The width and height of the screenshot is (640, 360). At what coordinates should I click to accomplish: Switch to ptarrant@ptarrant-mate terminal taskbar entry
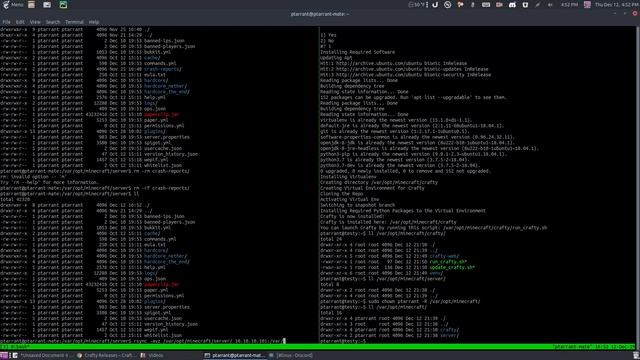[x=235, y=356]
